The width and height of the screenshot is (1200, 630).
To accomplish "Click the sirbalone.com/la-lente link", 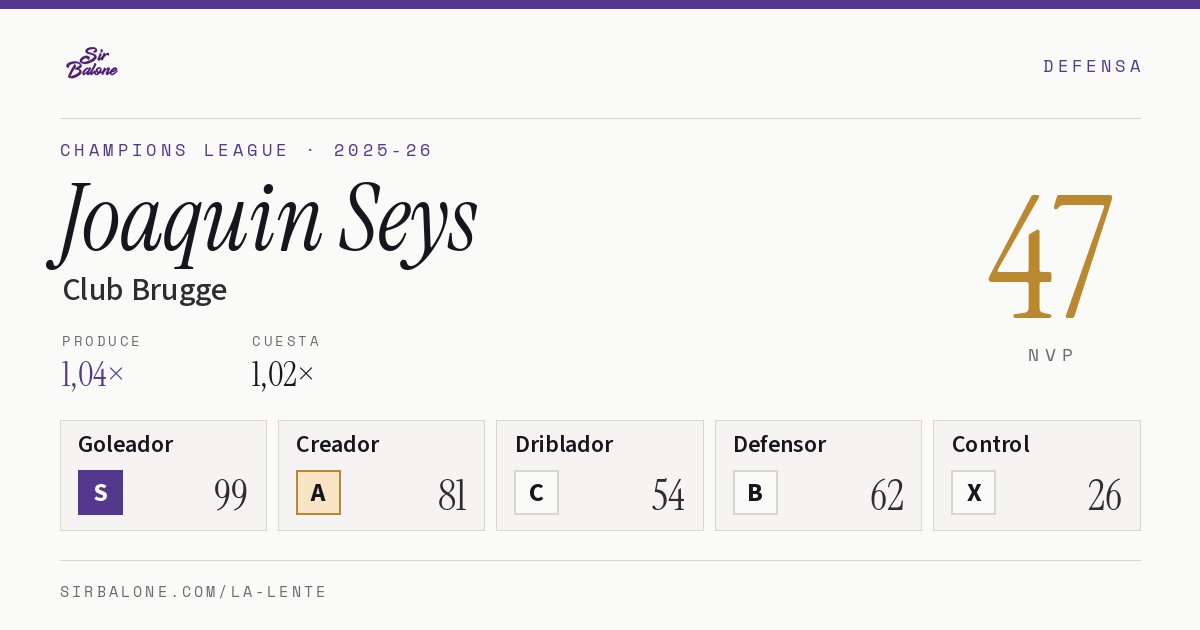I will (x=194, y=592).
